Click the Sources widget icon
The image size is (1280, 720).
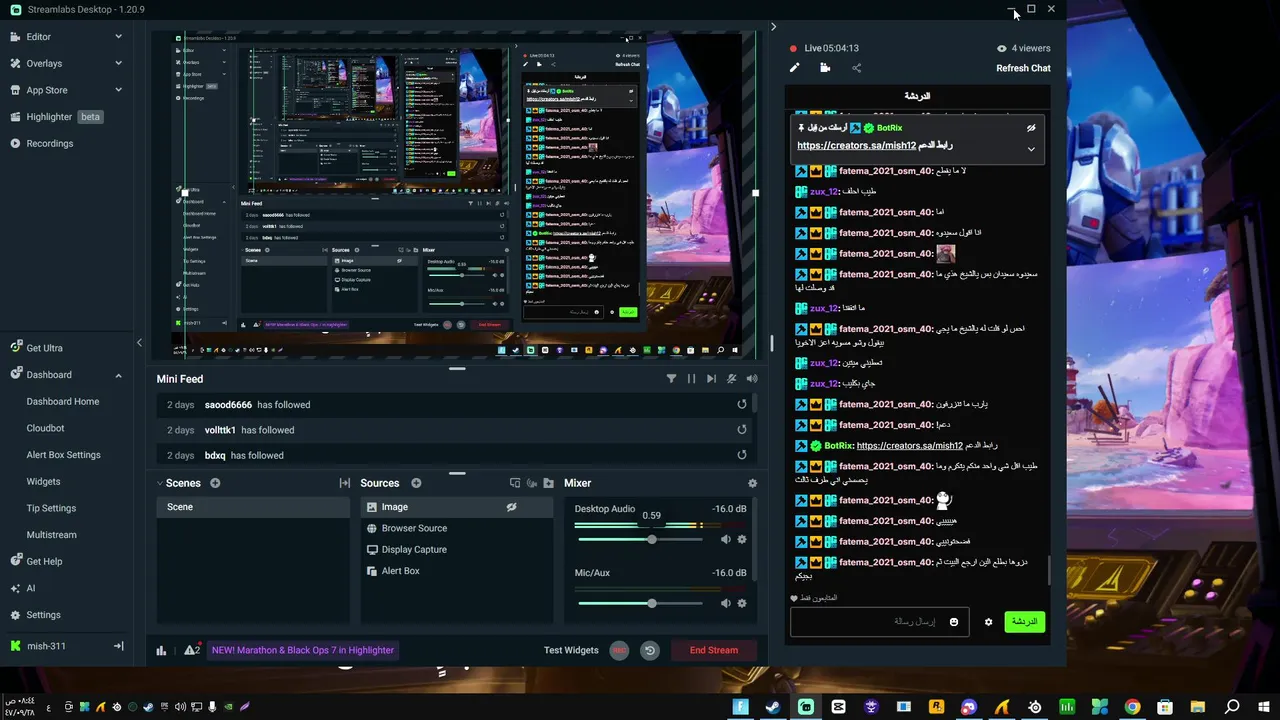point(515,483)
